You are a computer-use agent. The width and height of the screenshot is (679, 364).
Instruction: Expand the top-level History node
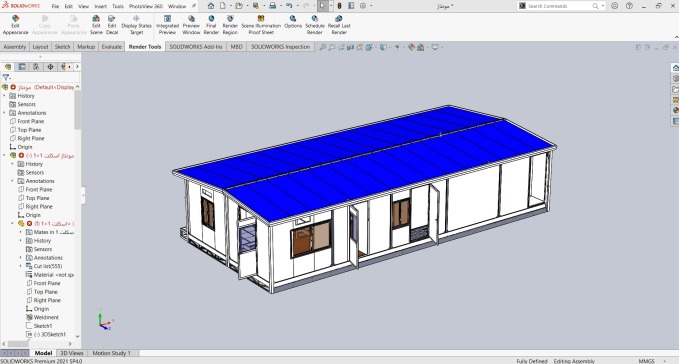(5, 96)
